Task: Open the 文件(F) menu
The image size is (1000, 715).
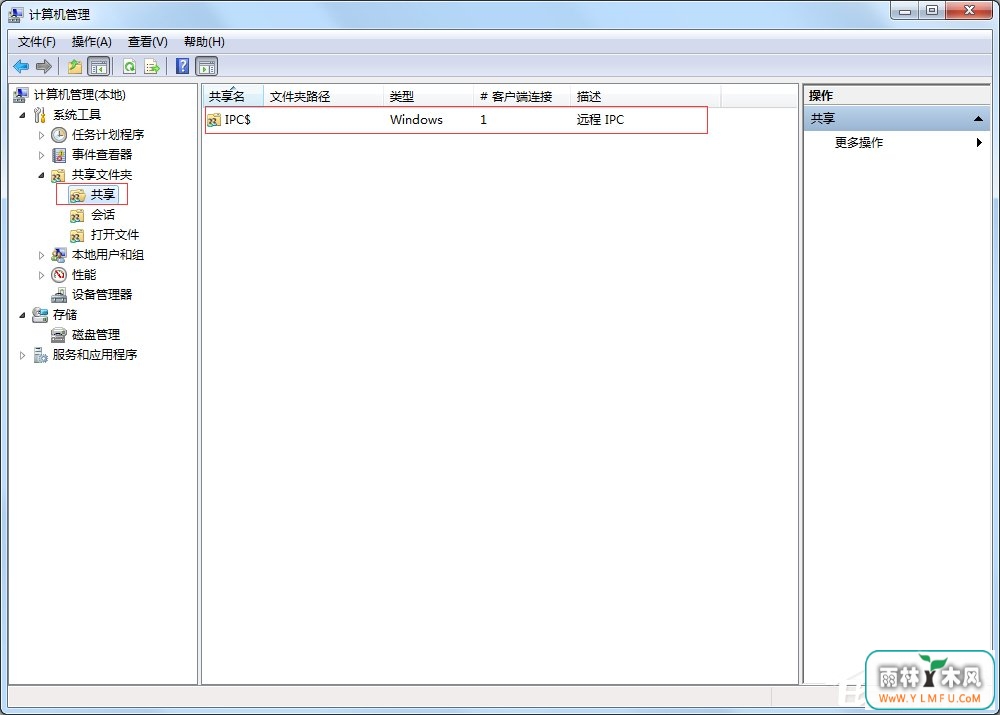Action: pos(36,42)
